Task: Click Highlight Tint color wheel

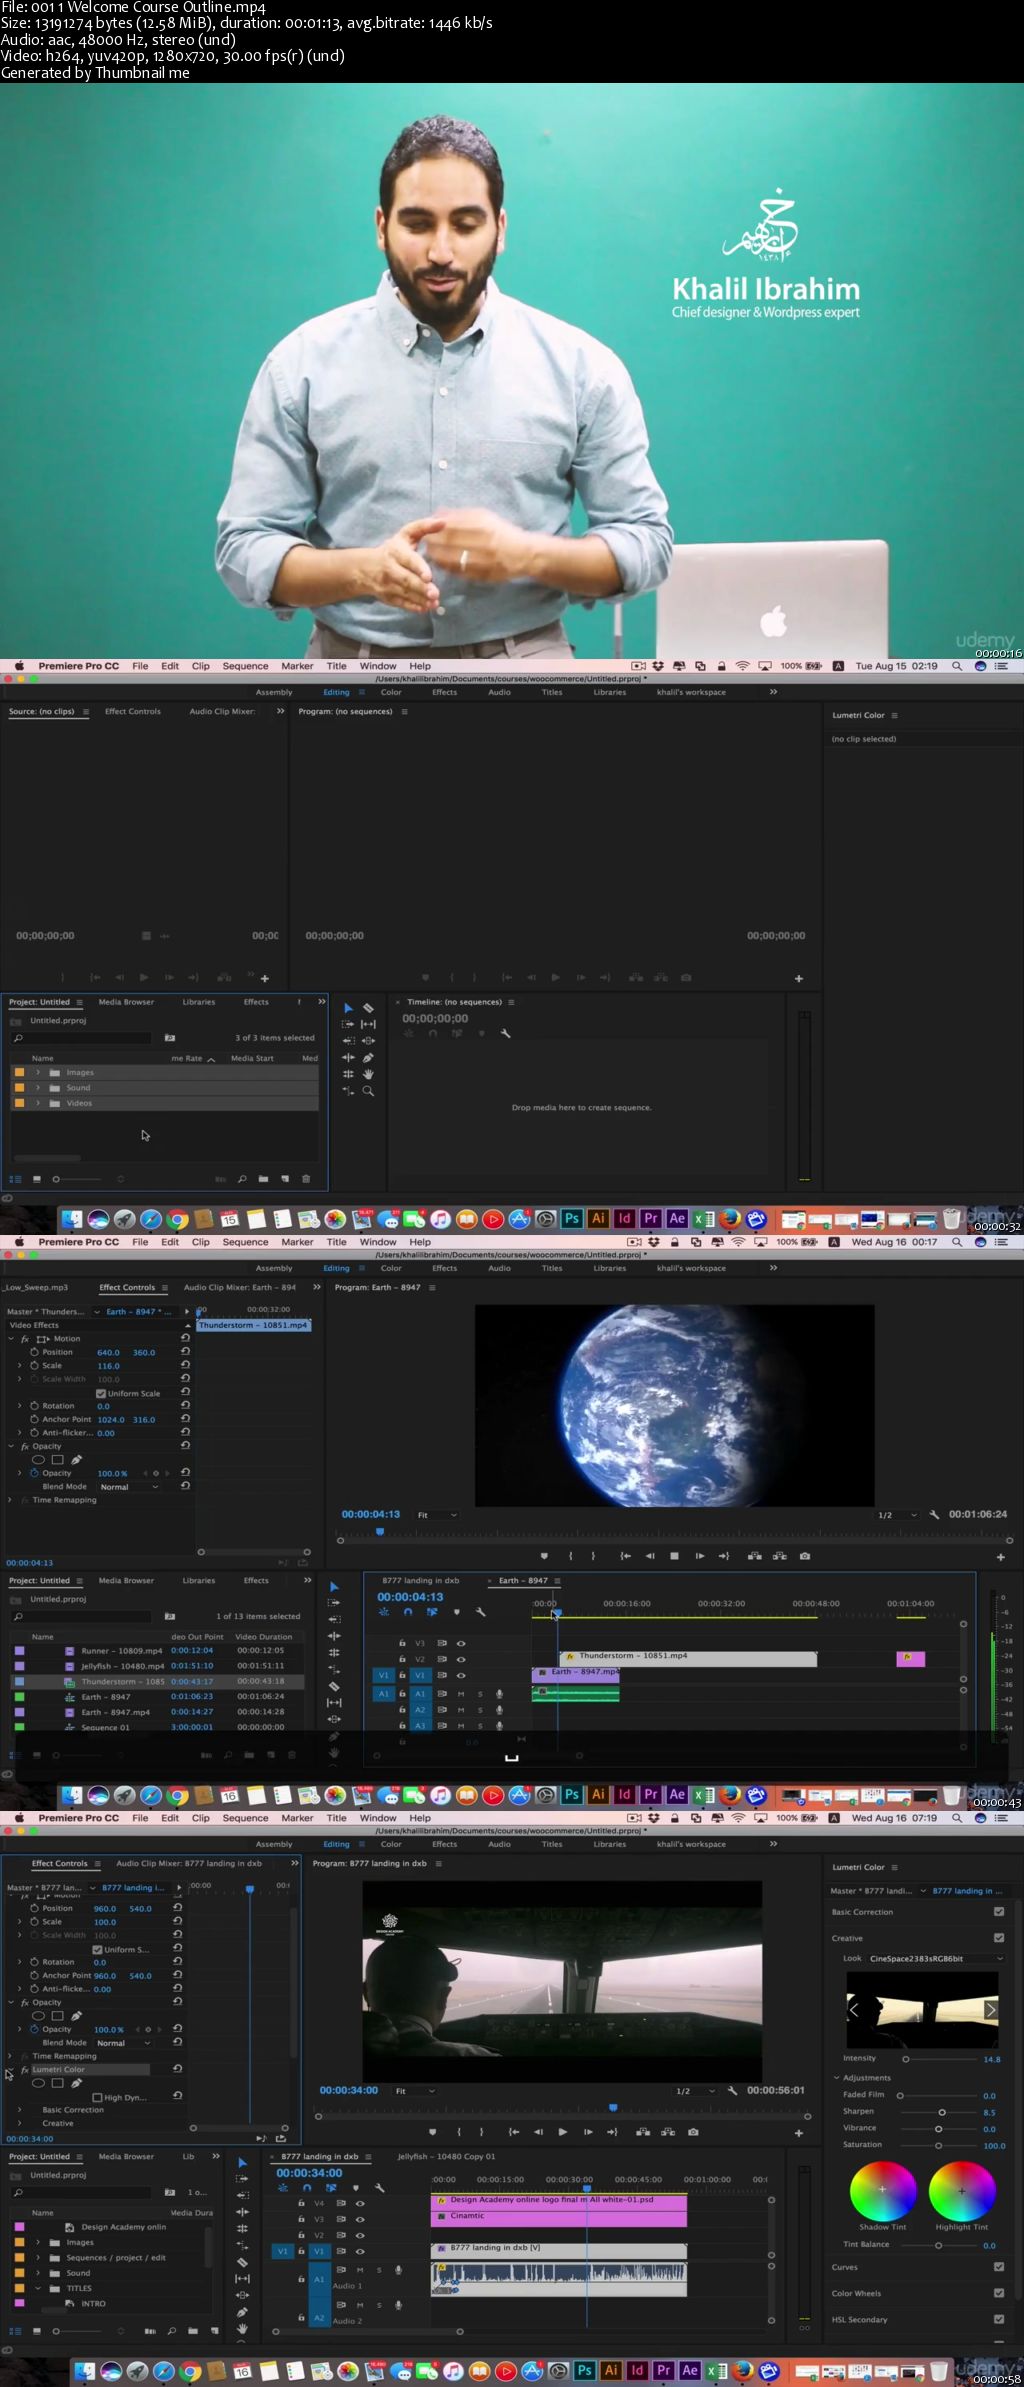Action: 962,2190
